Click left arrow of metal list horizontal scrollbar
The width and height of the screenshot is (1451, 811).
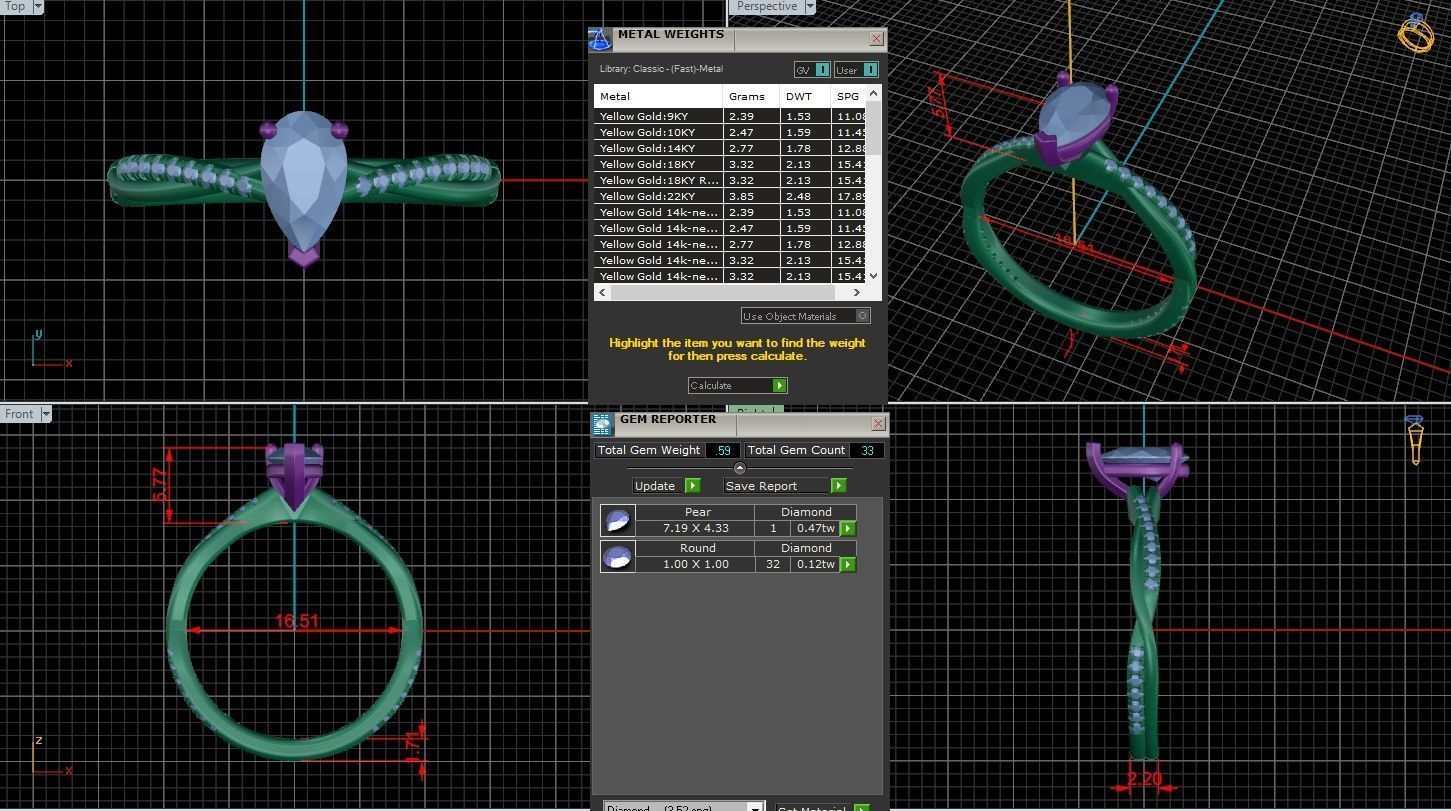(601, 293)
